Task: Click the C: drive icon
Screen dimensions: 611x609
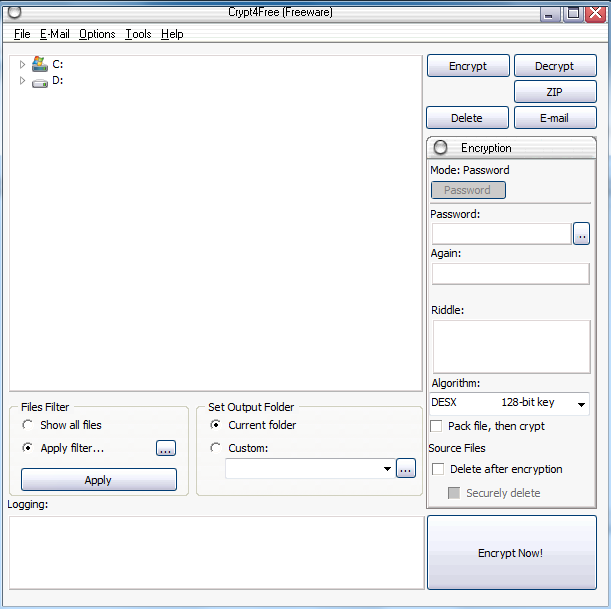Action: 40,64
